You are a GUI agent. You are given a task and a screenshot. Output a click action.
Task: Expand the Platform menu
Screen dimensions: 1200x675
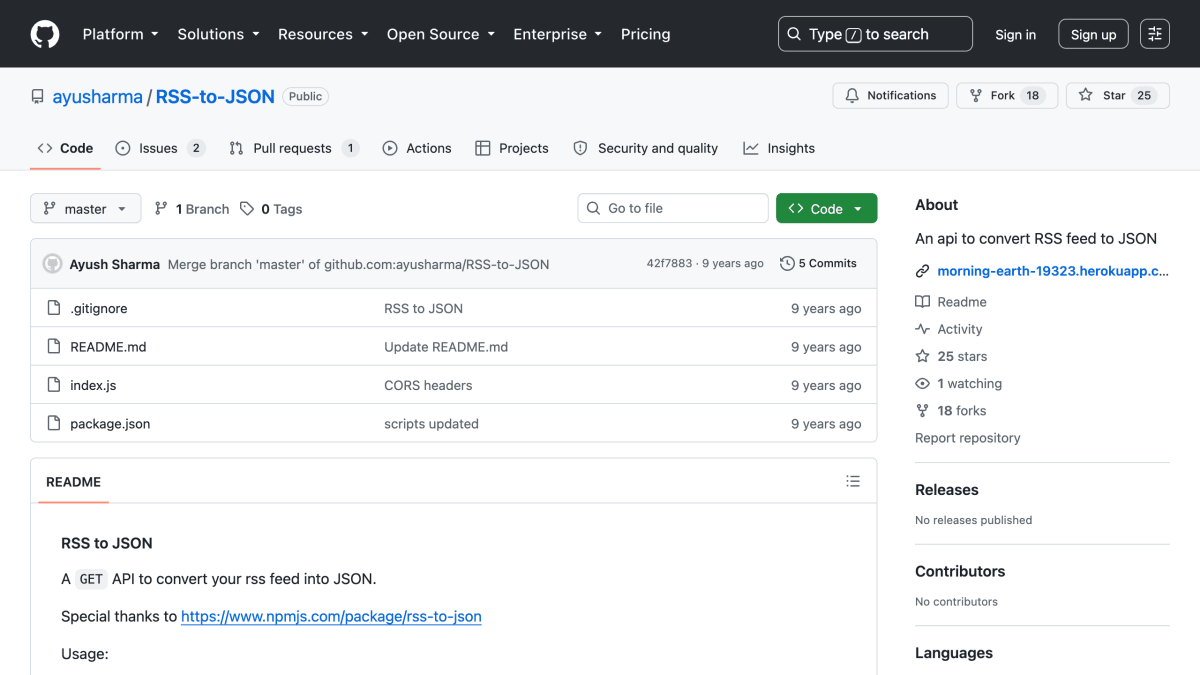click(x=120, y=34)
